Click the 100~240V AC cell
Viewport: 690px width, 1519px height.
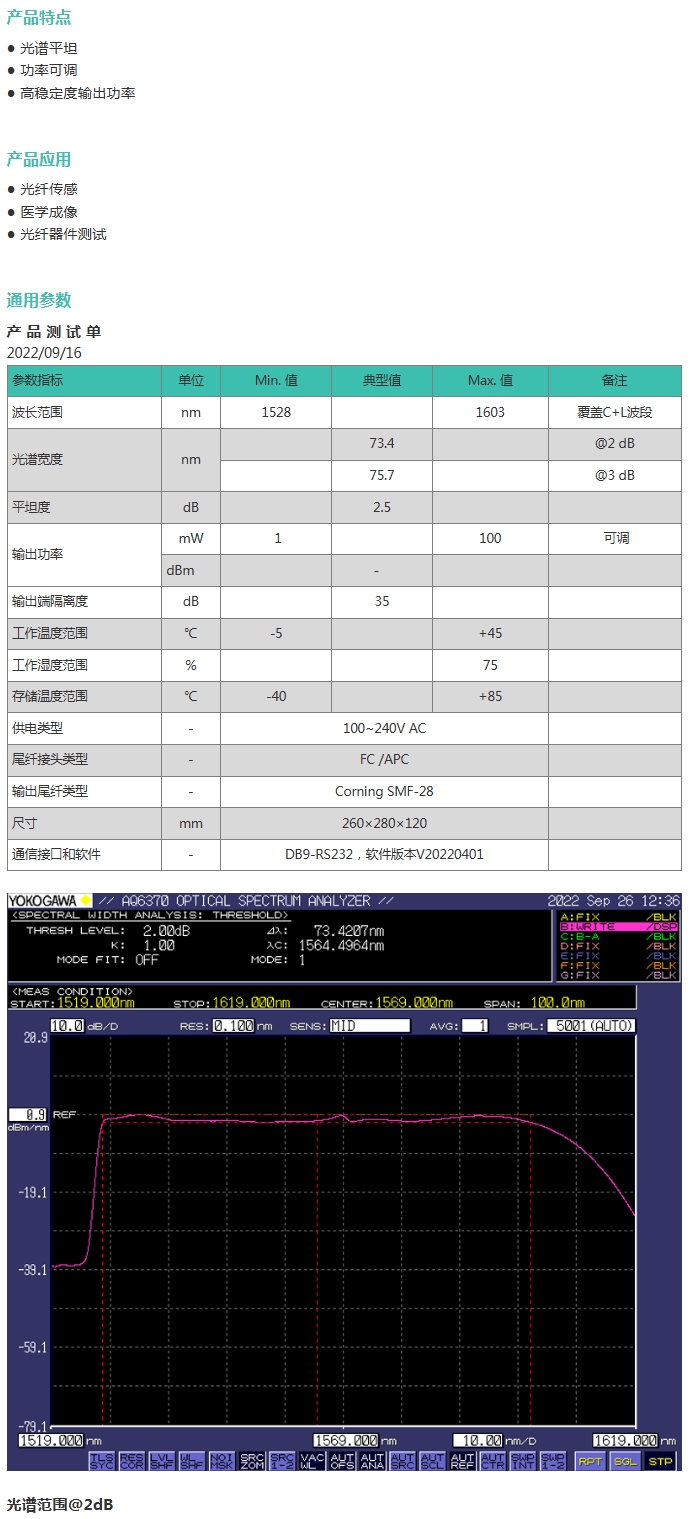[x=384, y=728]
